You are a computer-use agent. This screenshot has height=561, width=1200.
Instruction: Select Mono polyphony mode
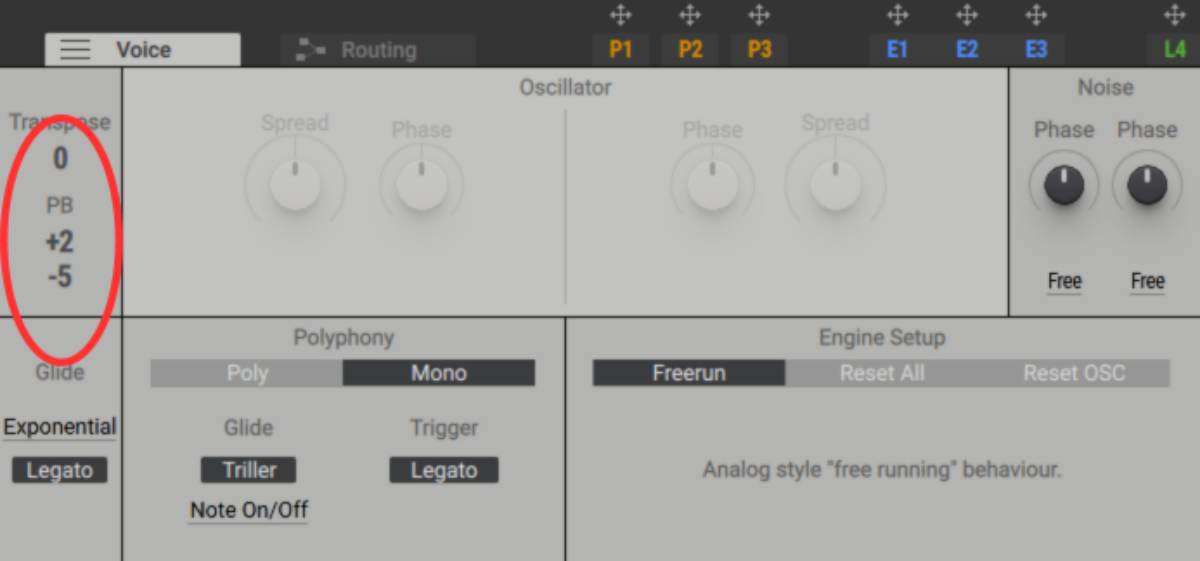tap(439, 373)
